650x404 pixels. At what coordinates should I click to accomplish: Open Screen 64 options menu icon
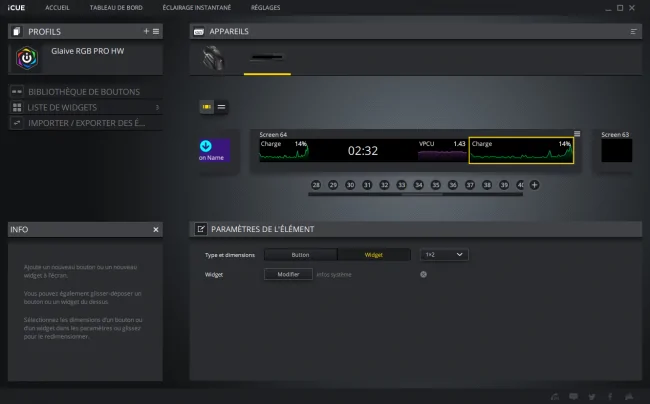[577, 134]
